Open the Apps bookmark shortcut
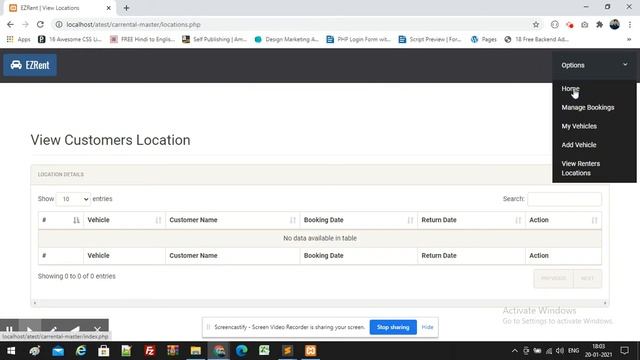The image size is (640, 360). [x=18, y=39]
